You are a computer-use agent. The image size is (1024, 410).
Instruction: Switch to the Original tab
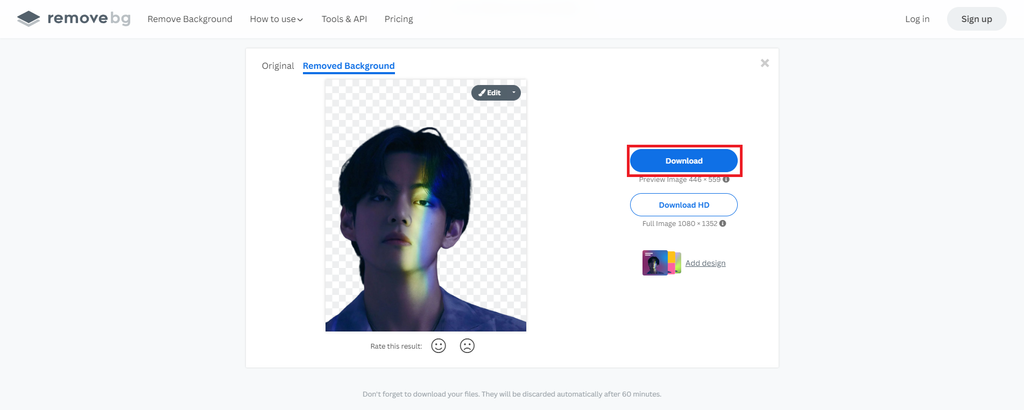tap(278, 66)
